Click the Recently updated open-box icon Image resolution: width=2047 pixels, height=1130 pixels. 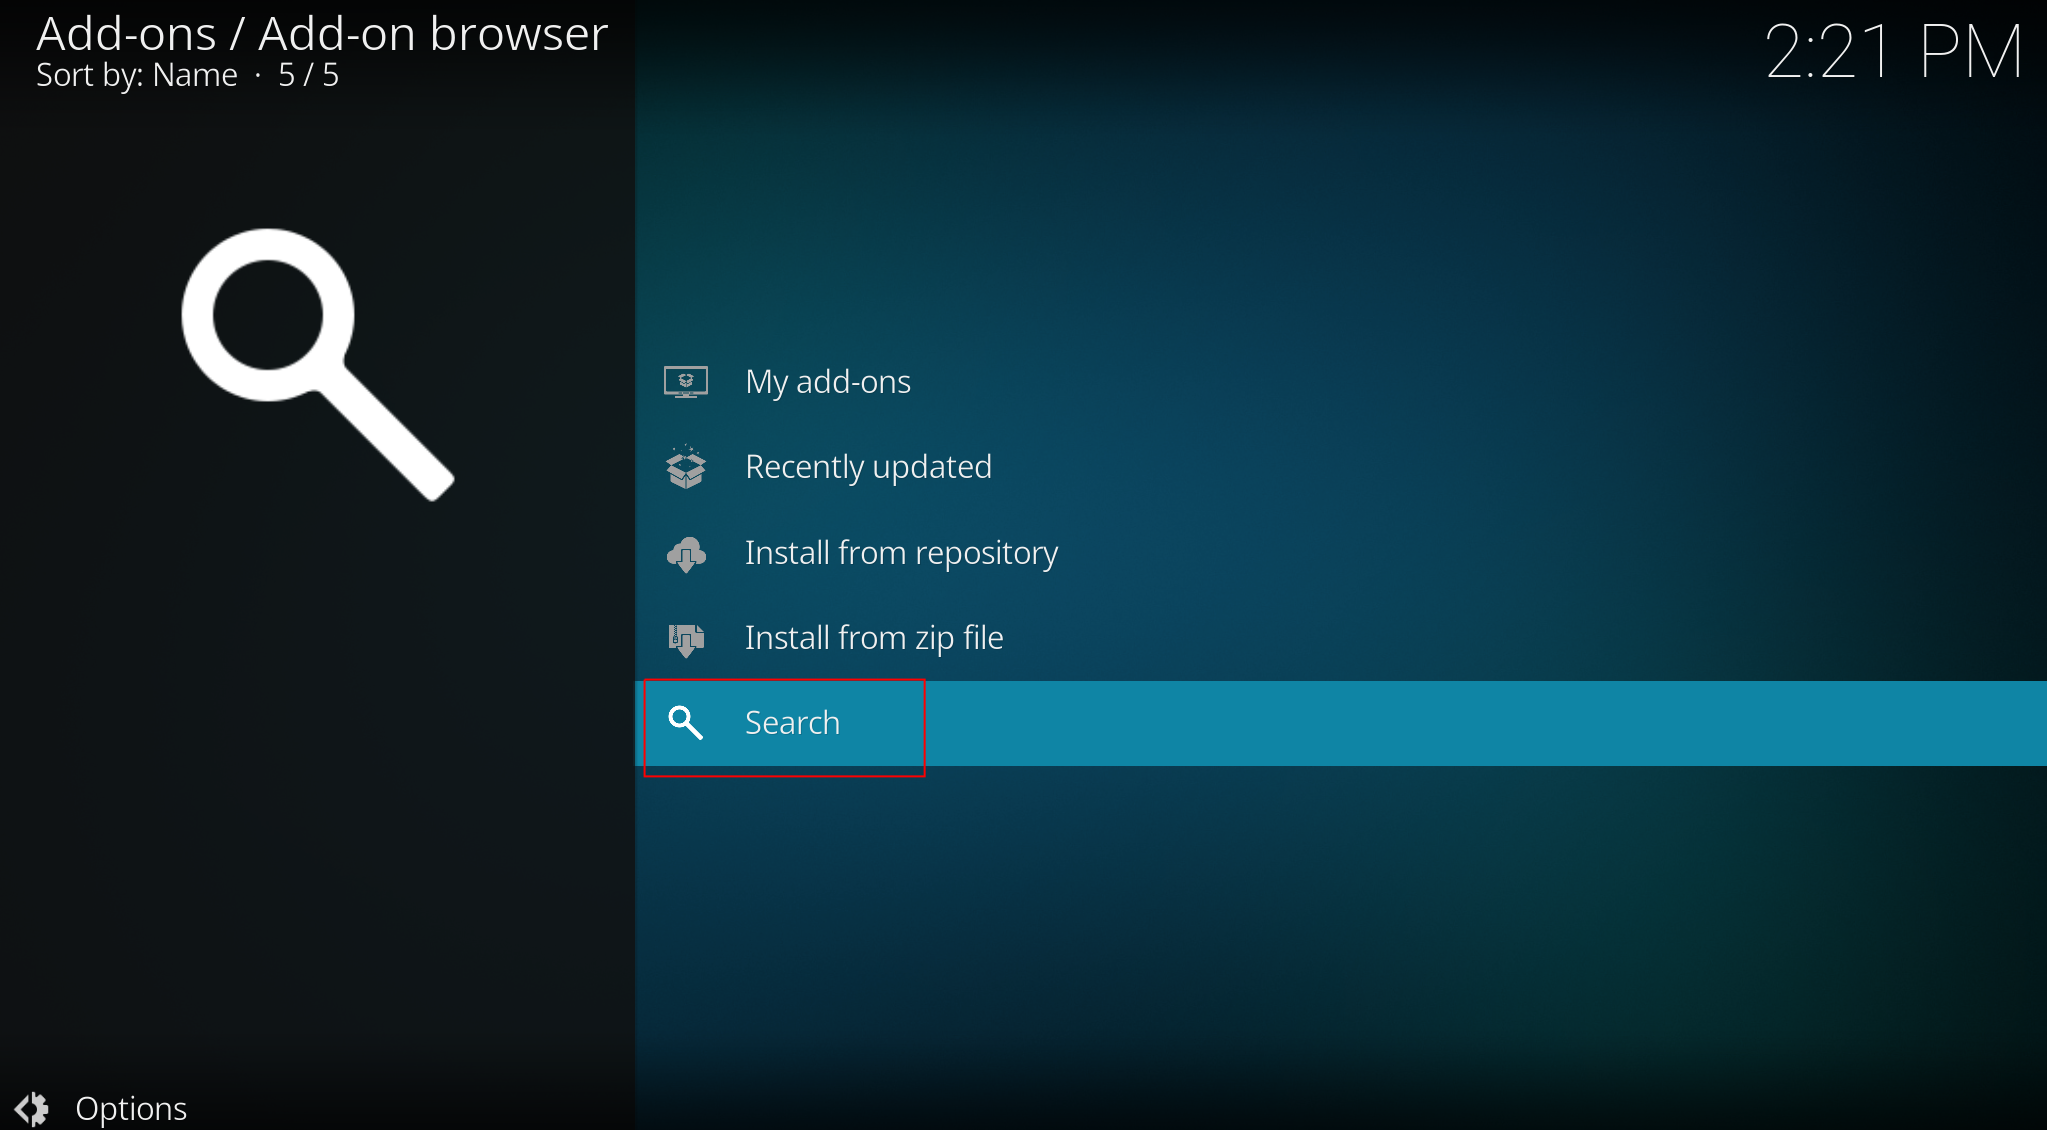pos(686,467)
